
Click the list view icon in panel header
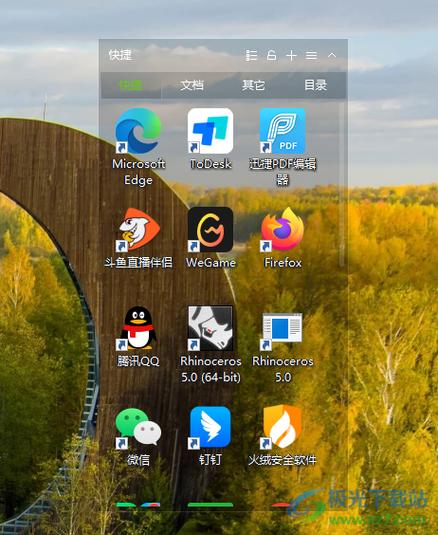point(251,55)
